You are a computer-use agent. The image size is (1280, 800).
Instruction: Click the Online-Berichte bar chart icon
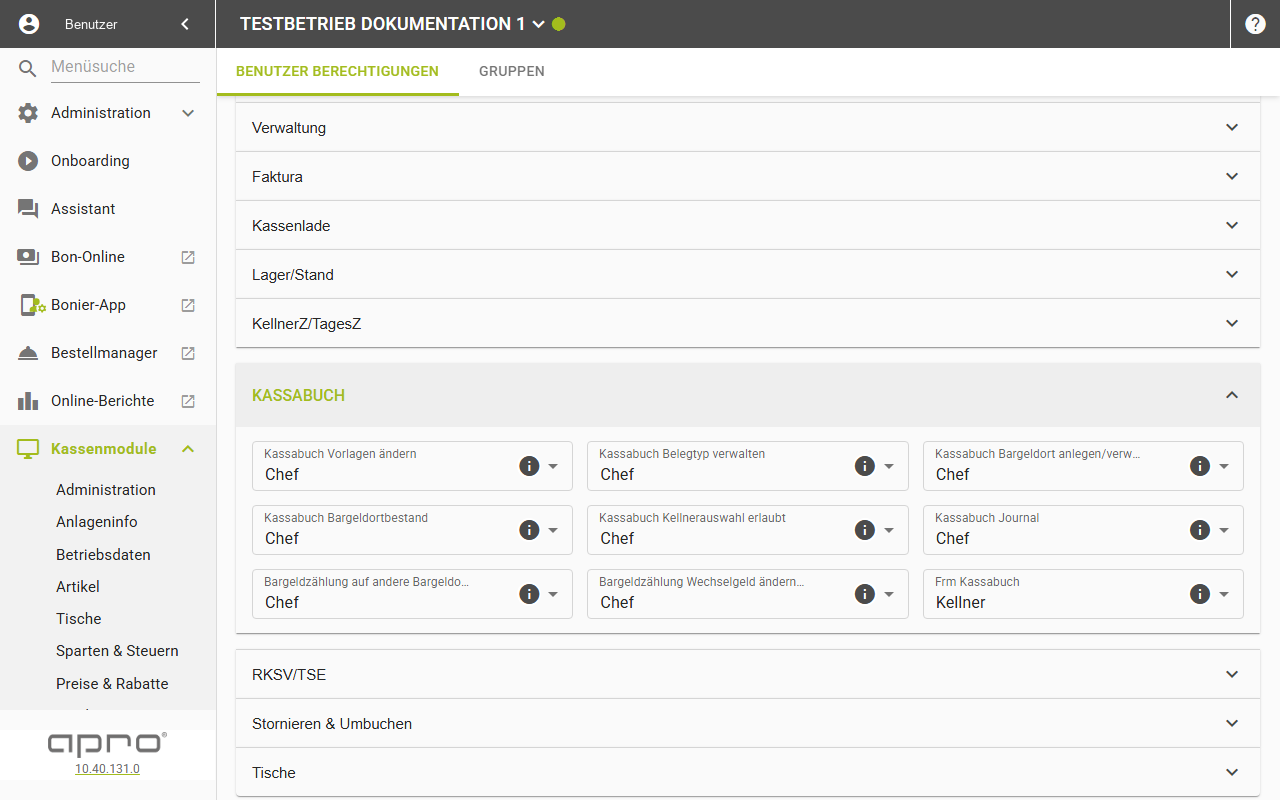click(x=28, y=401)
